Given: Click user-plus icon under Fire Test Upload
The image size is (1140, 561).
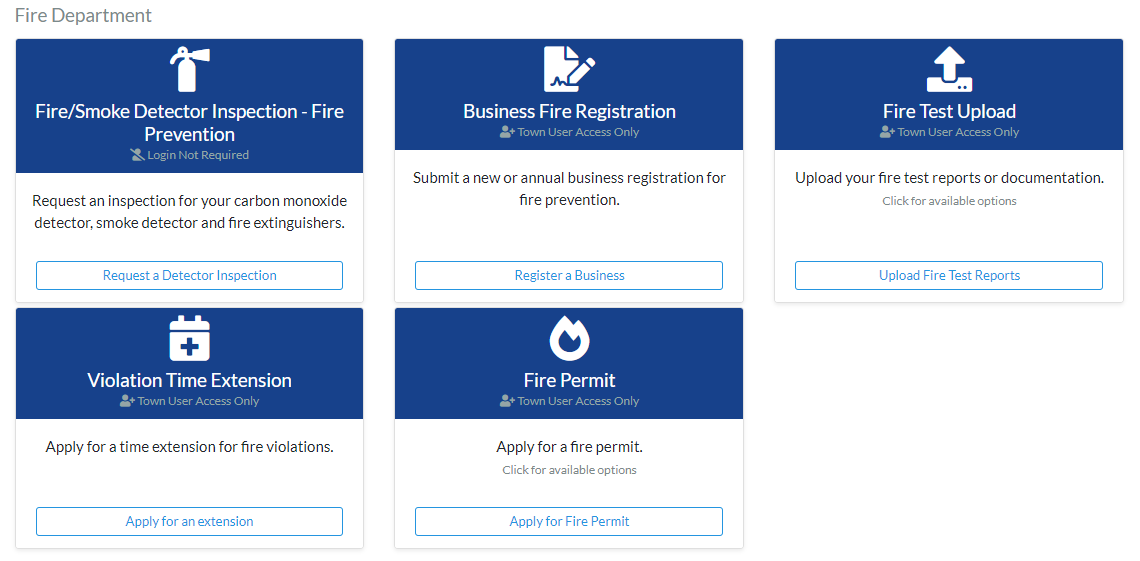Looking at the screenshot, I should 887,132.
